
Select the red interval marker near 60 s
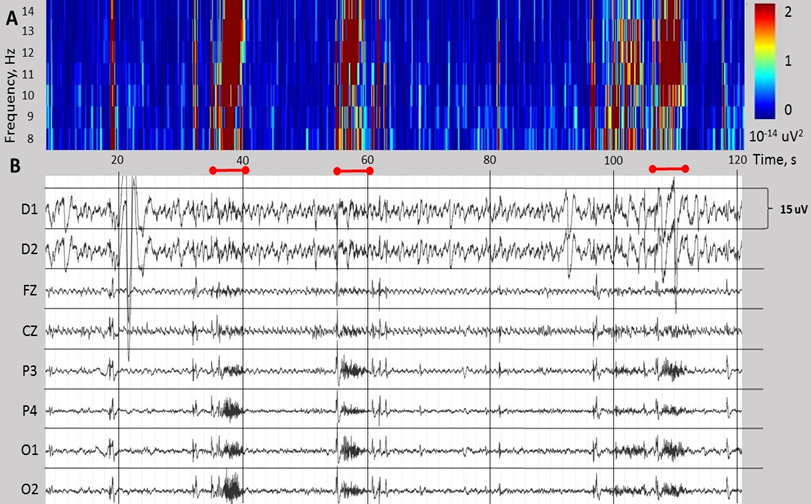353,171
